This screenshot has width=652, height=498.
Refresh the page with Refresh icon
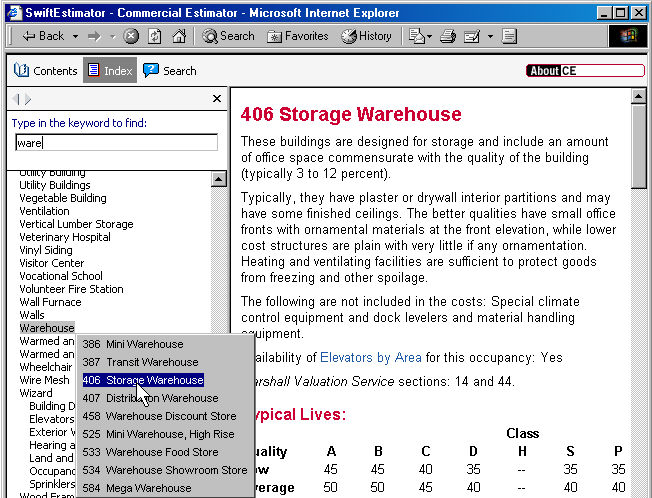click(155, 36)
